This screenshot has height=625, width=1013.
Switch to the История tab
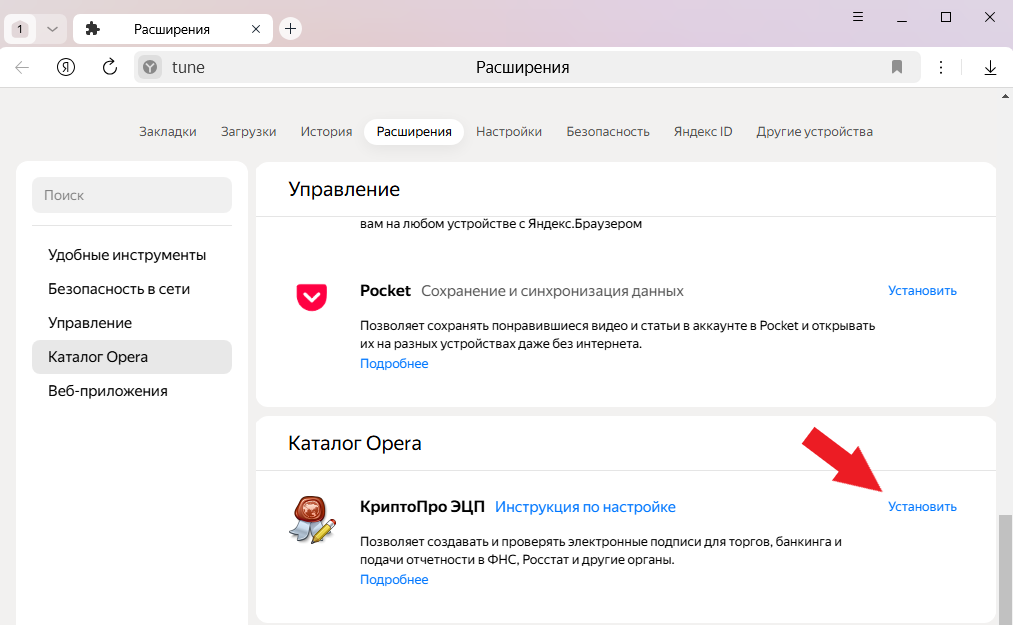tap(326, 132)
